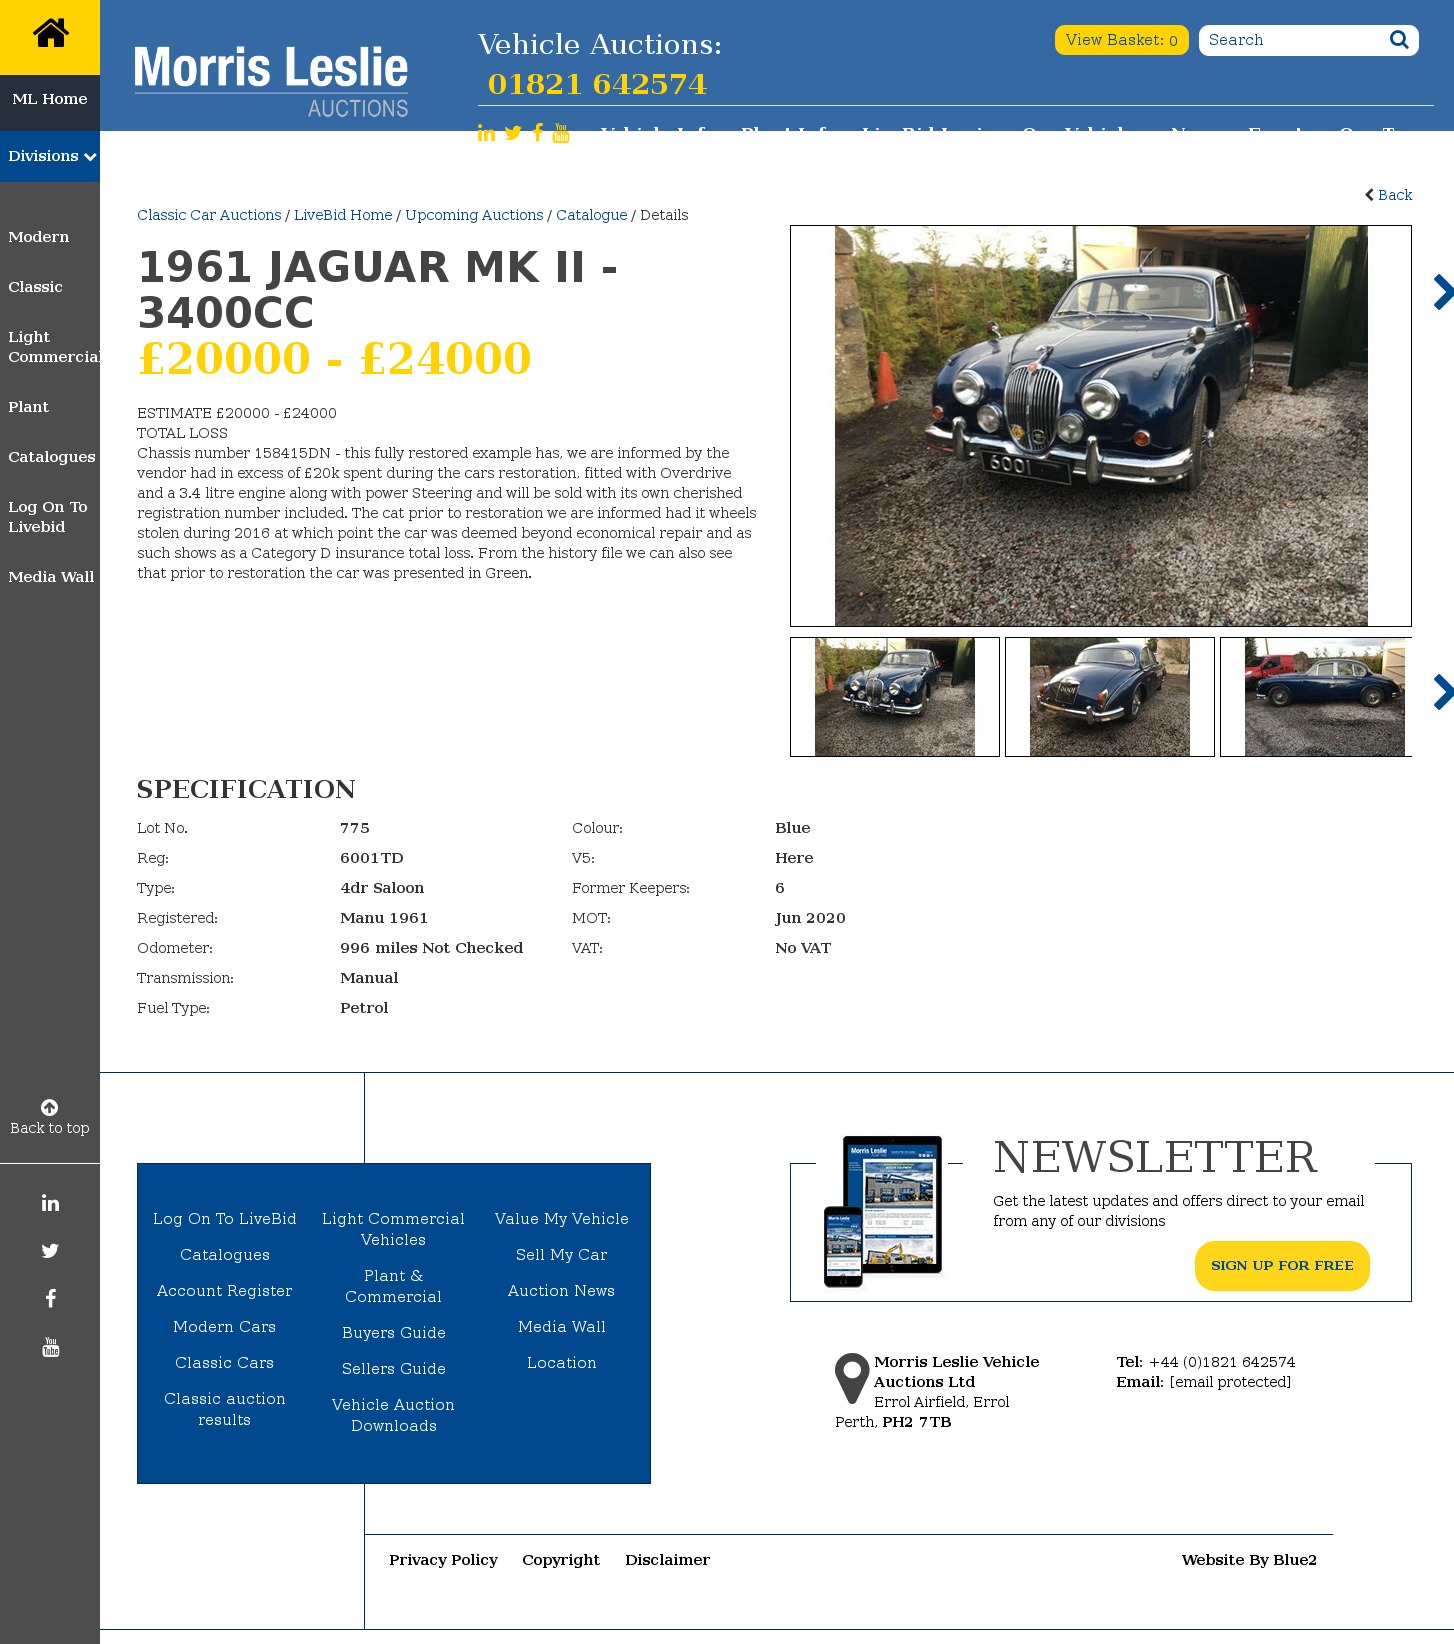
Task: Open YouTube icon in header
Action: 561,133
